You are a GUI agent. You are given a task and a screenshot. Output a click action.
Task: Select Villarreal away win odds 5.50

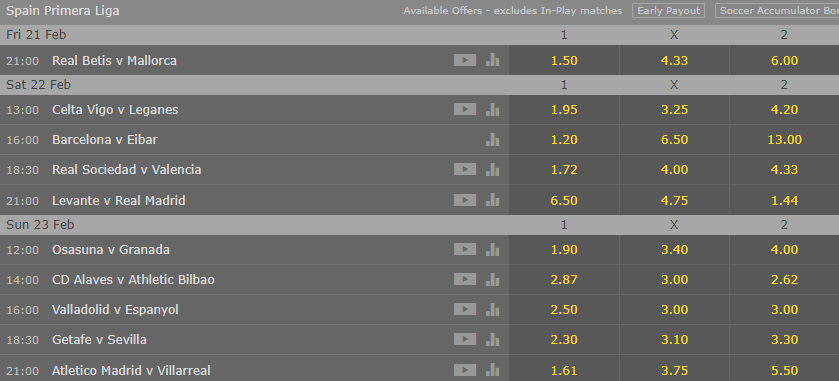[x=784, y=370]
